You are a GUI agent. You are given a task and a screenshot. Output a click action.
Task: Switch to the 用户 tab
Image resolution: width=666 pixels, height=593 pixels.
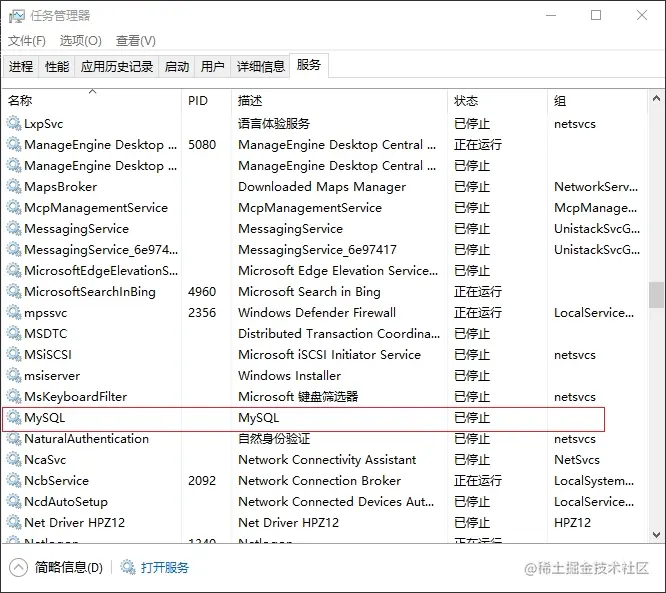point(212,66)
